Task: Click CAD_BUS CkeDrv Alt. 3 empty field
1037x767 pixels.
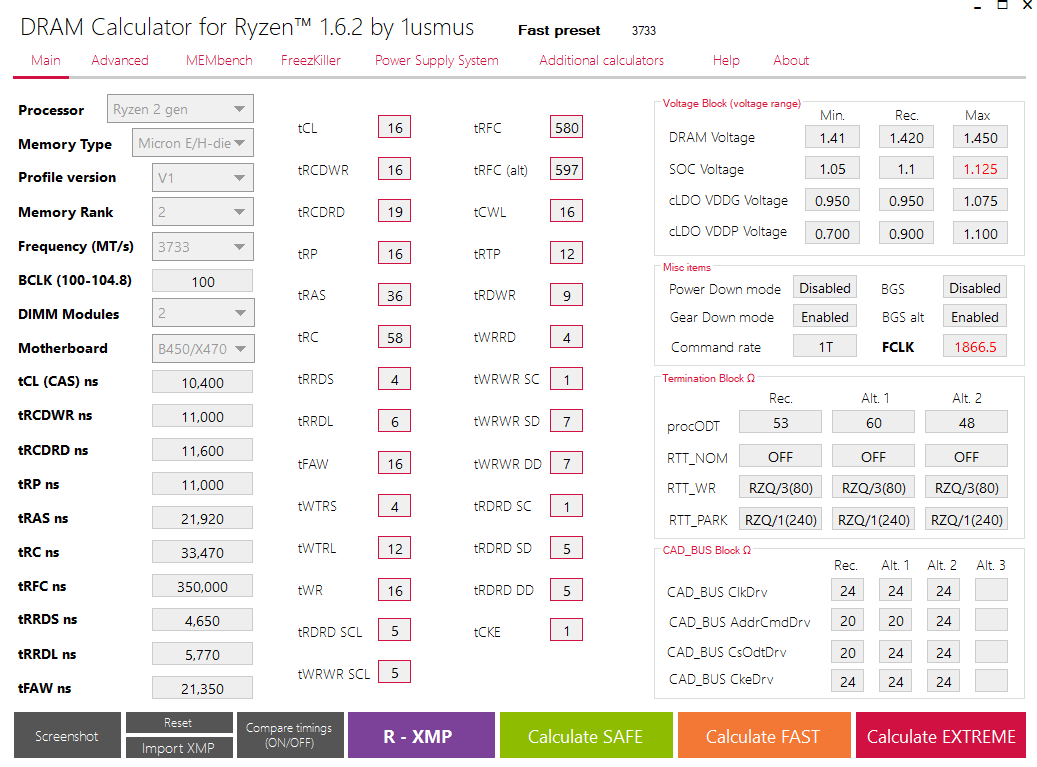Action: pos(991,681)
